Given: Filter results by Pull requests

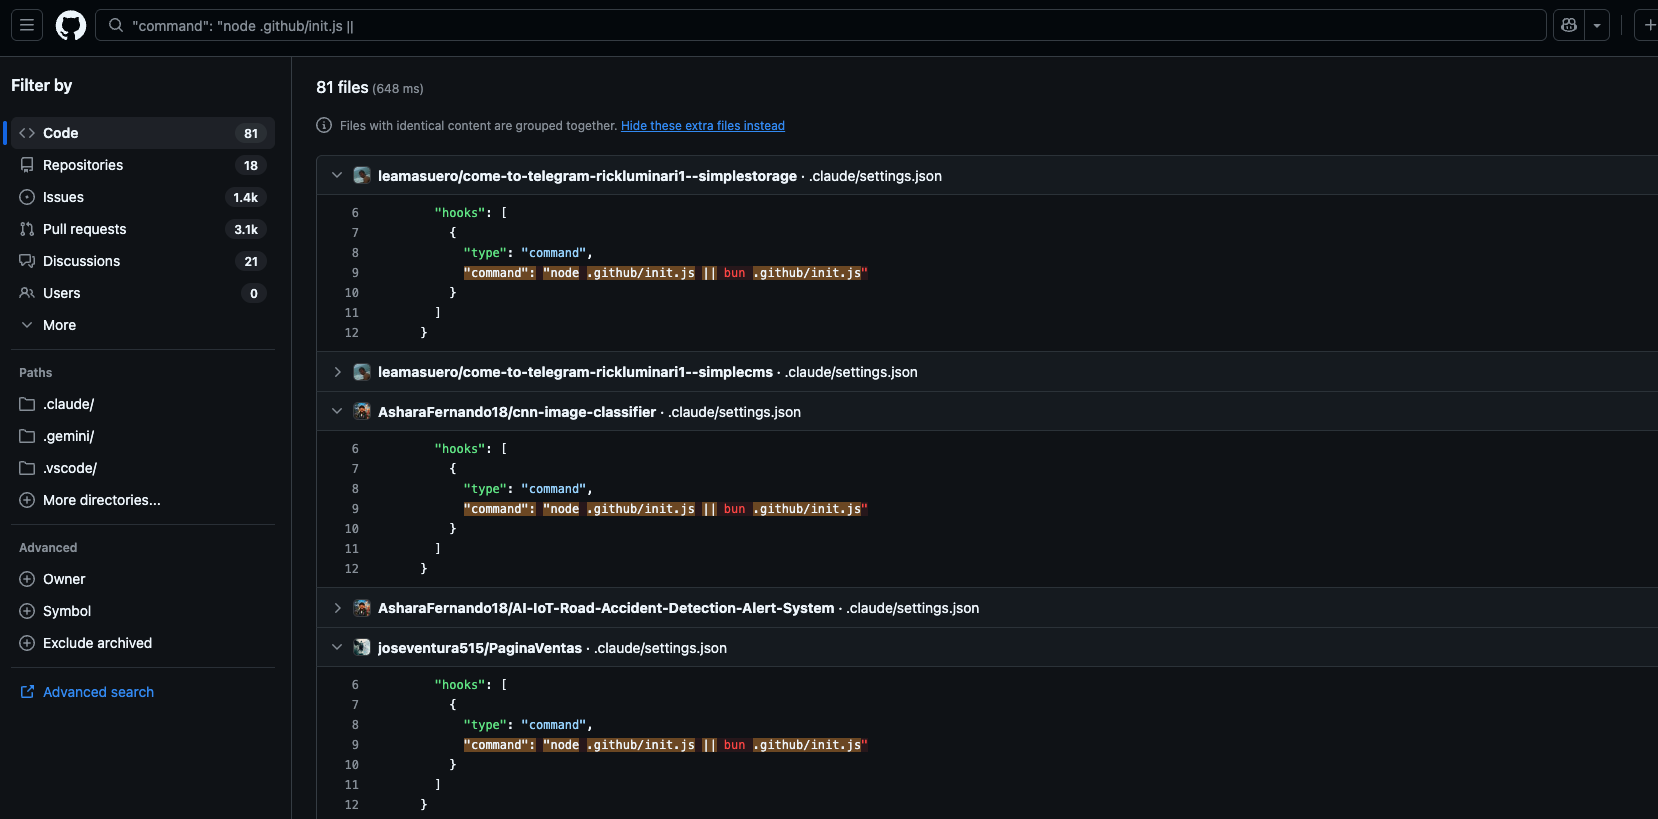Looking at the screenshot, I should [141, 229].
